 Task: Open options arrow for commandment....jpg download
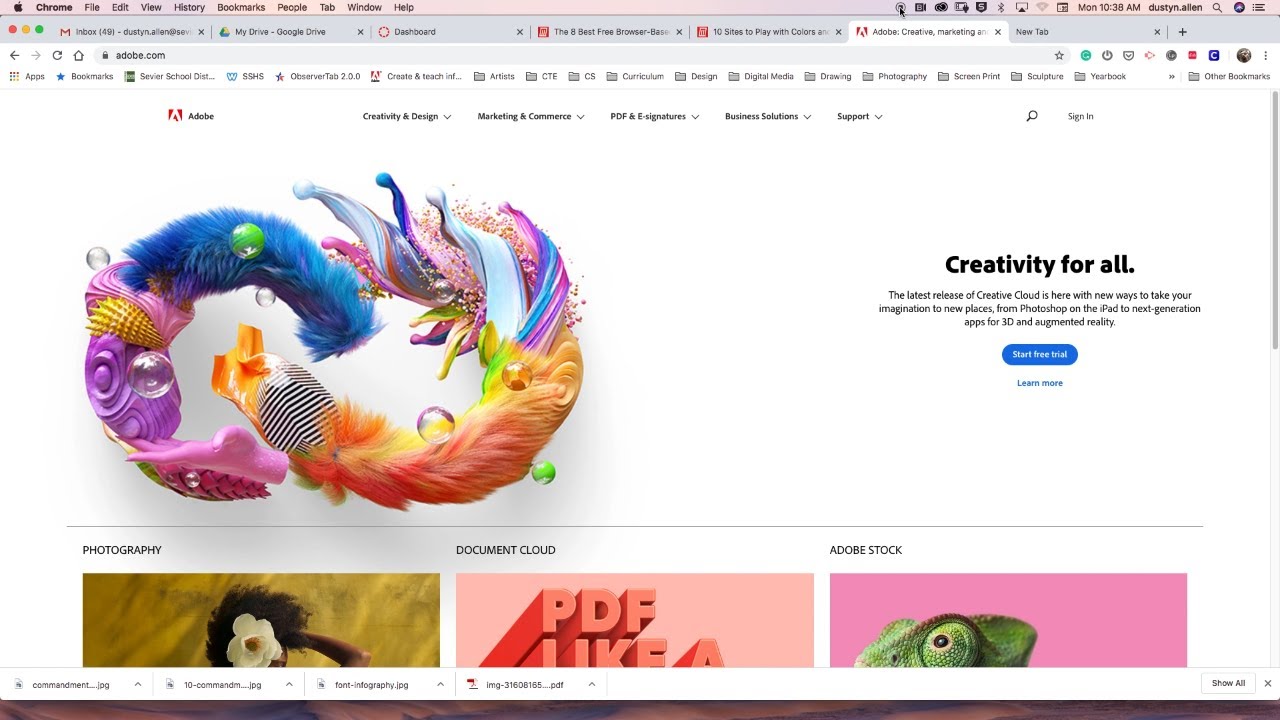click(x=138, y=684)
